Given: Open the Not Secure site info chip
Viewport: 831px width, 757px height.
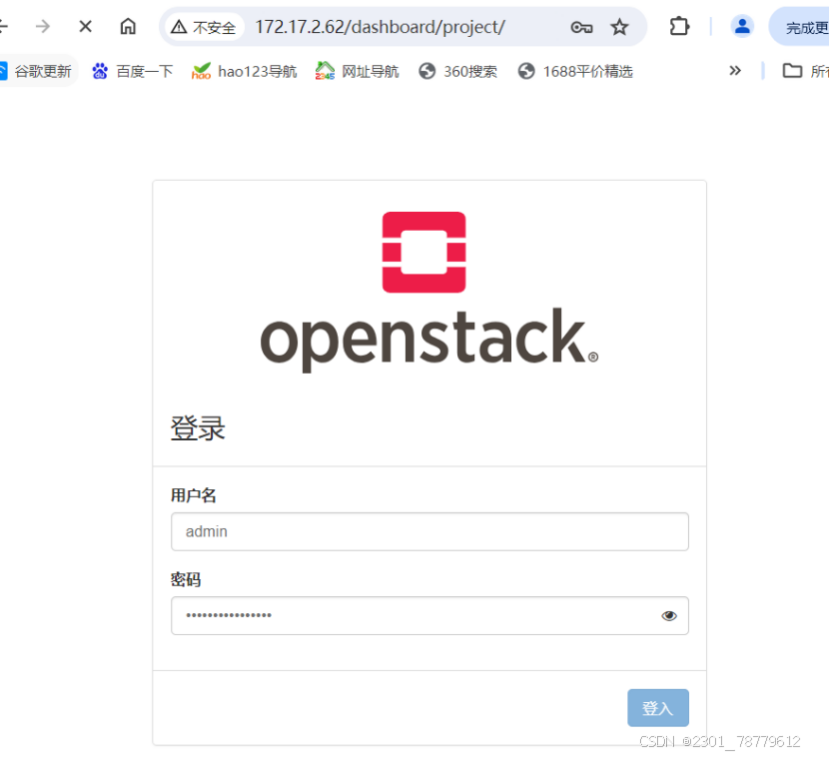Looking at the screenshot, I should tap(204, 27).
